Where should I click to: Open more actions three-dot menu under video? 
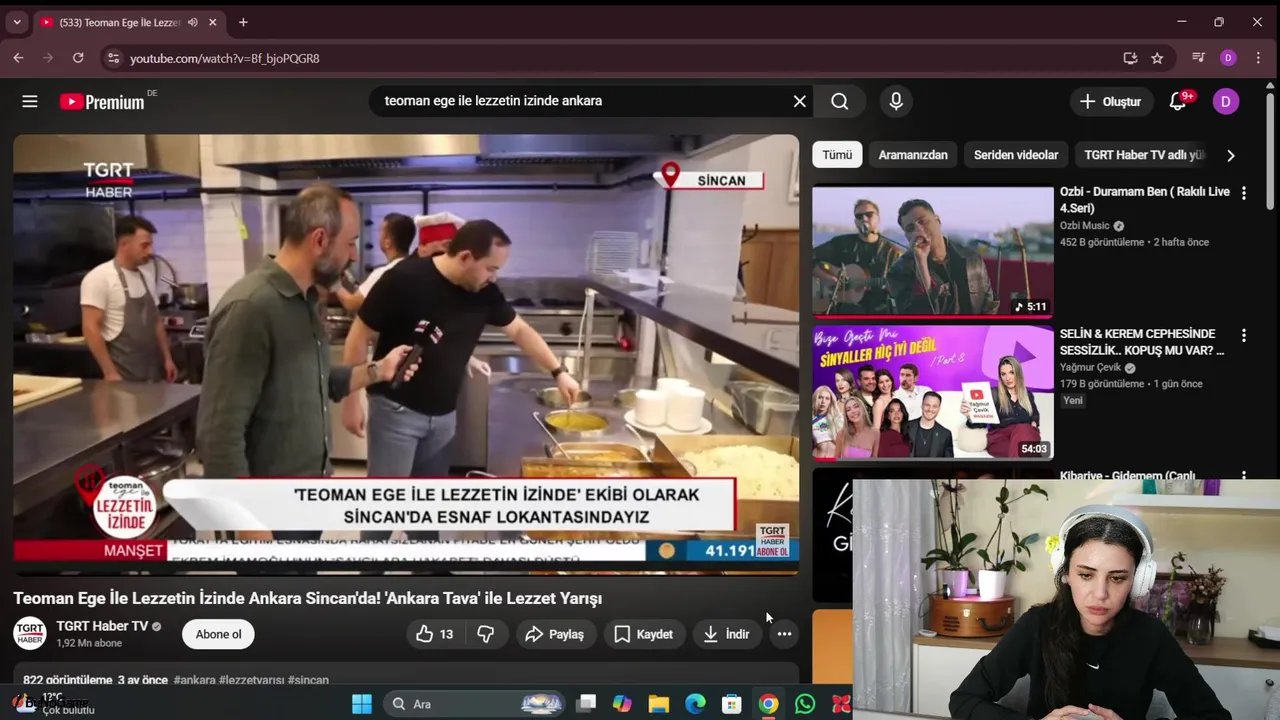784,634
